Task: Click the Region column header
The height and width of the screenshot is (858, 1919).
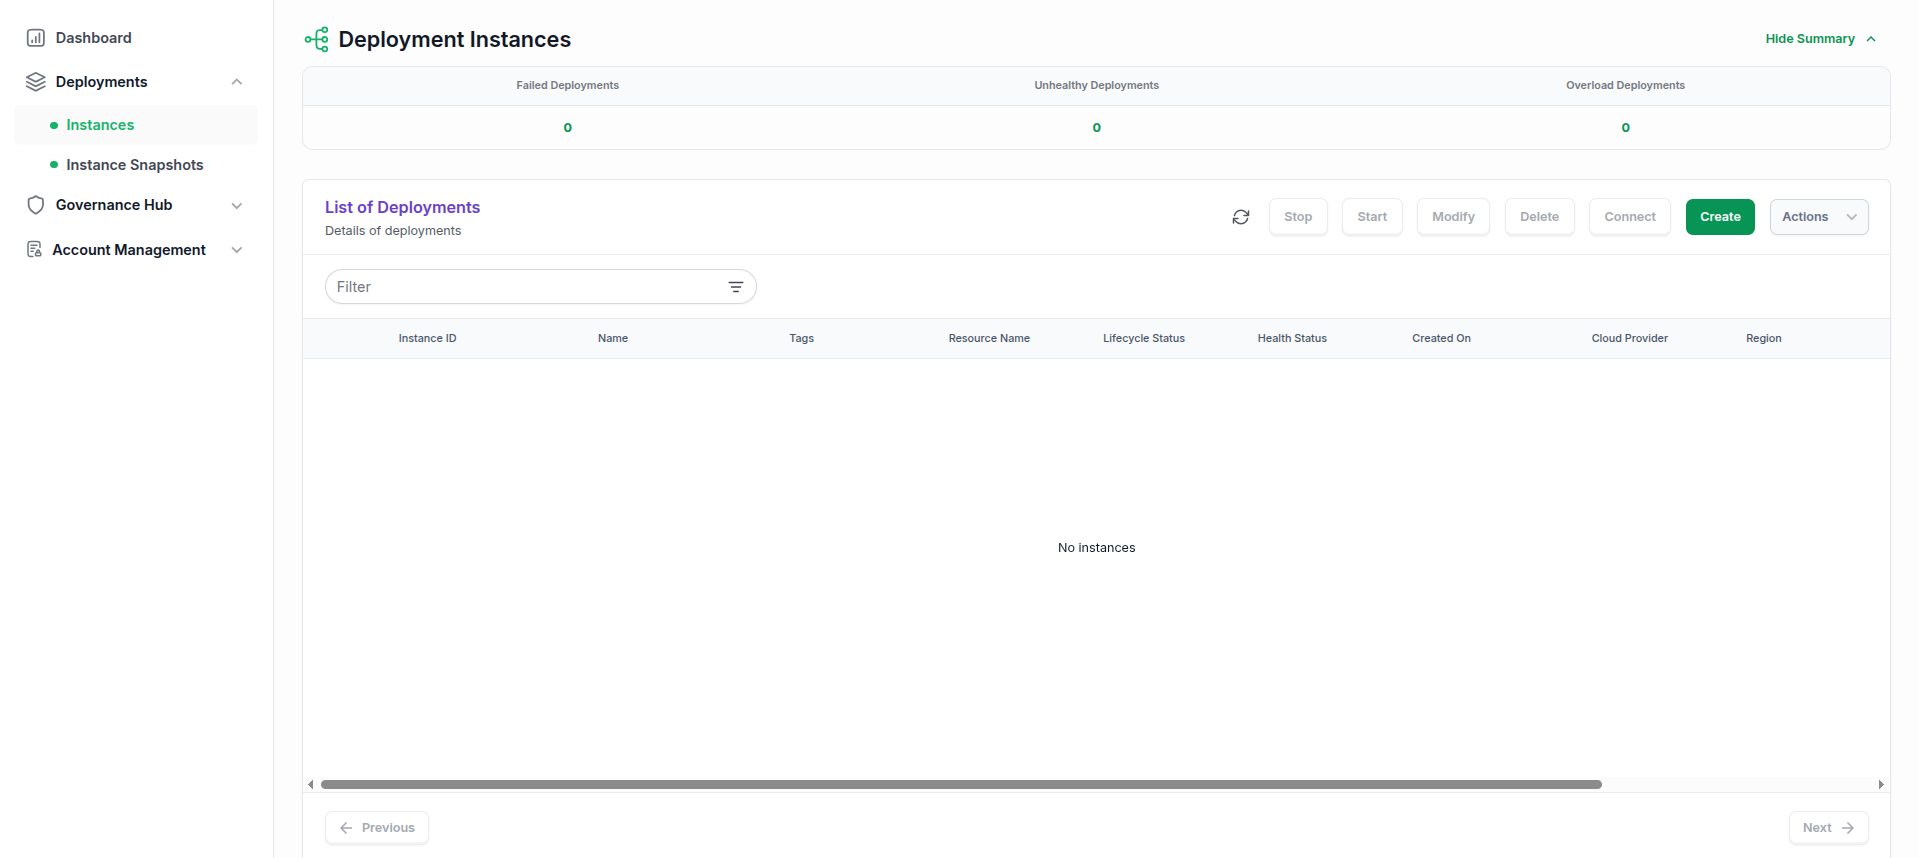Action: point(1763,339)
